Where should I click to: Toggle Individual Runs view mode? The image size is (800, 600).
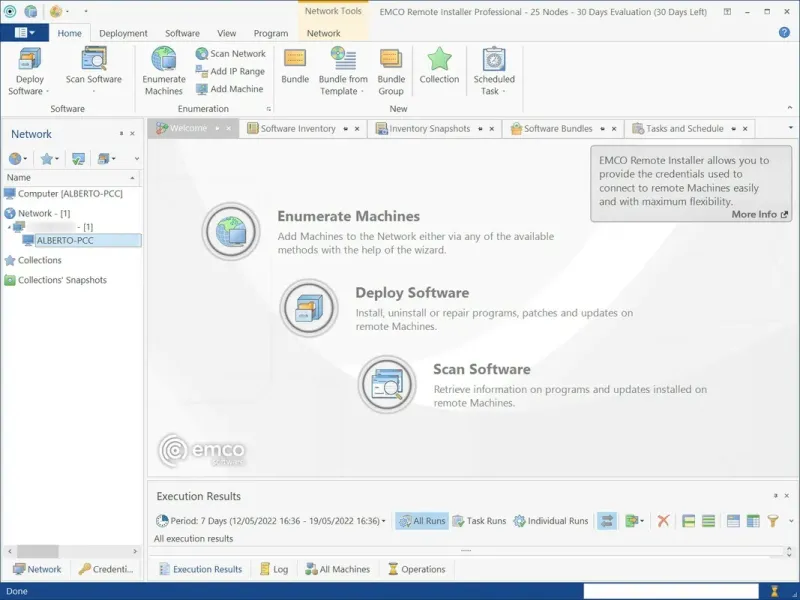pos(551,521)
